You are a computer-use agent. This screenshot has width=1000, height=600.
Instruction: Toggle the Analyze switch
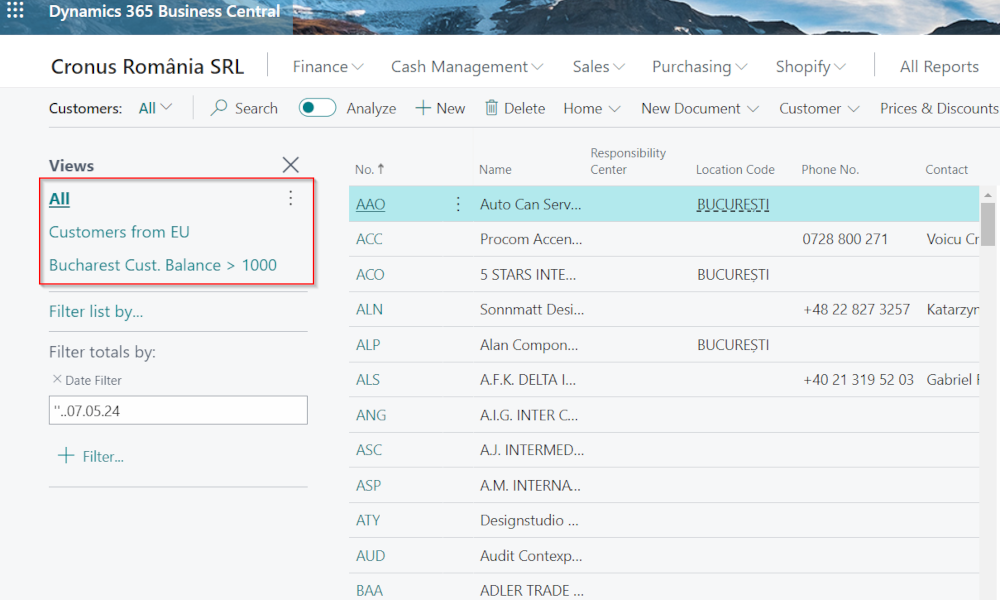[x=317, y=108]
